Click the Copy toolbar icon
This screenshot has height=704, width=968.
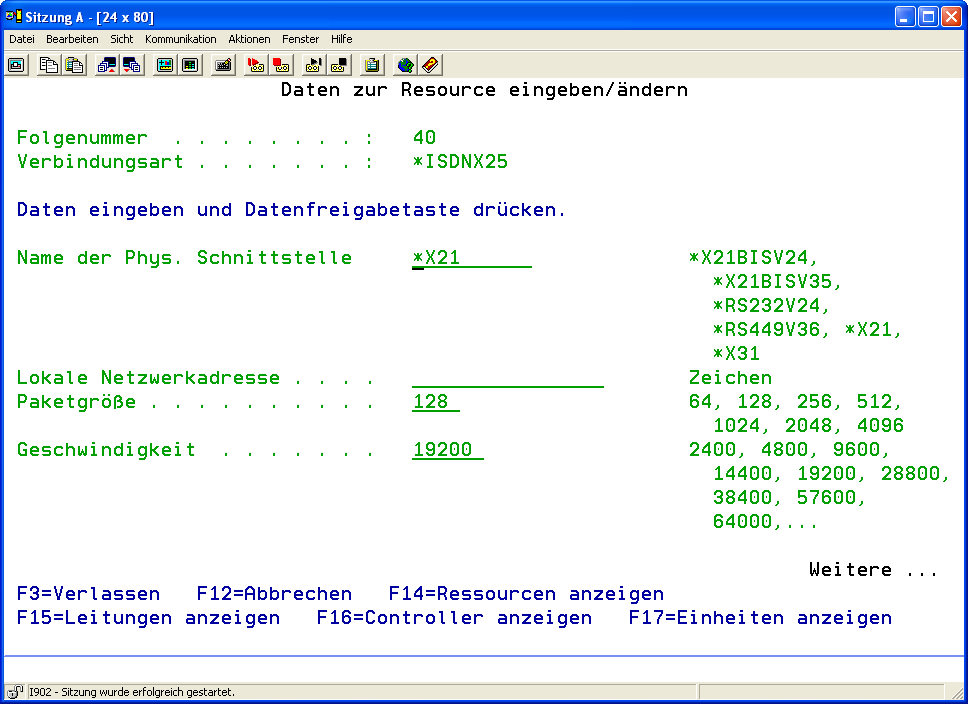click(49, 65)
